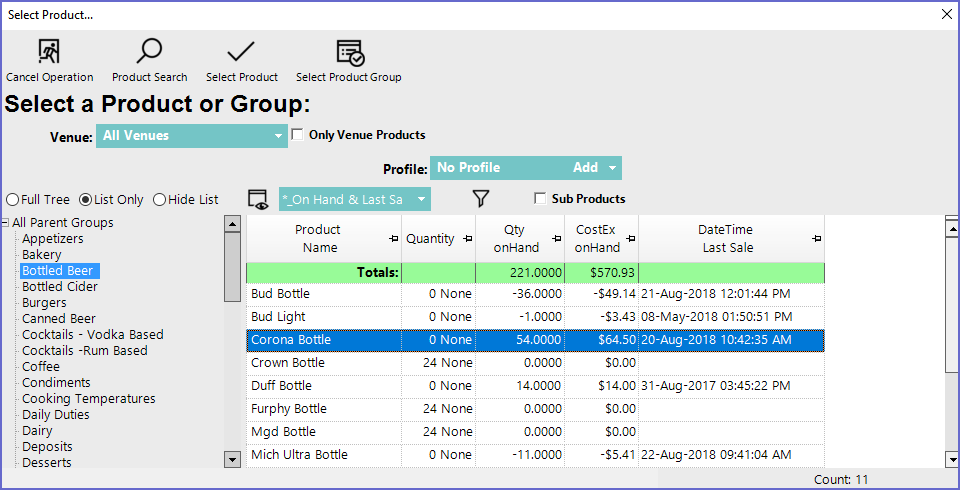Click the Select Product checkmark icon
Viewport: 960px width, 490px height.
(241, 52)
